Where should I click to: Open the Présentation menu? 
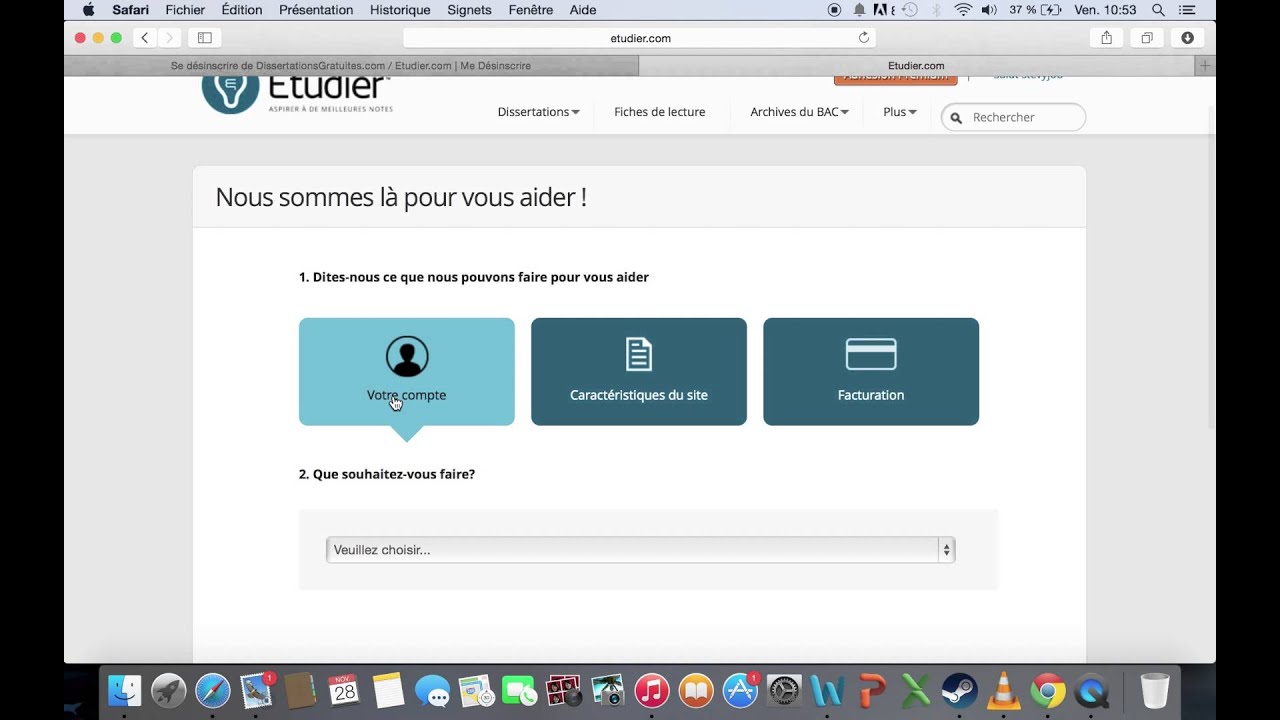316,10
